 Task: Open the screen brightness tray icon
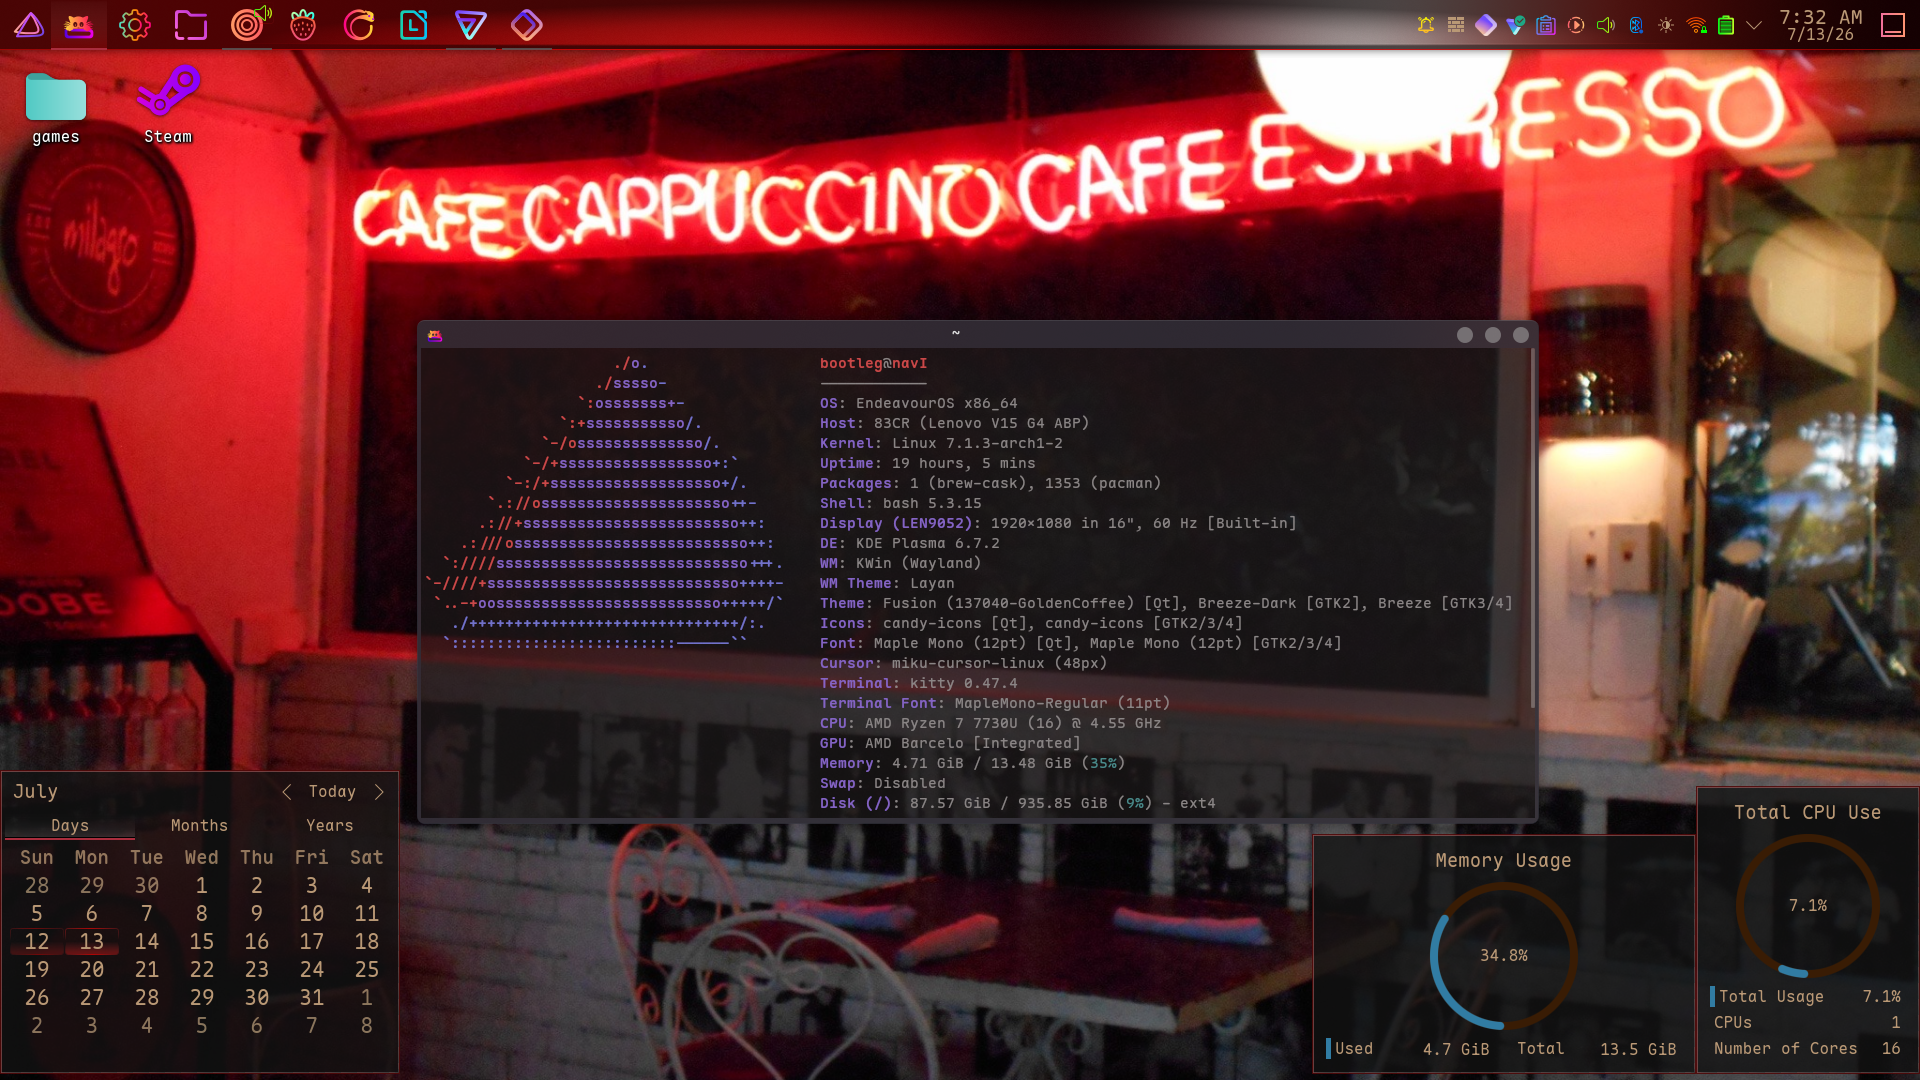point(1666,25)
